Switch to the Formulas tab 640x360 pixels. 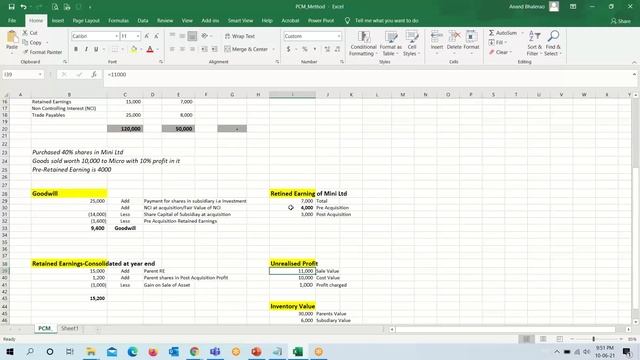[118, 20]
